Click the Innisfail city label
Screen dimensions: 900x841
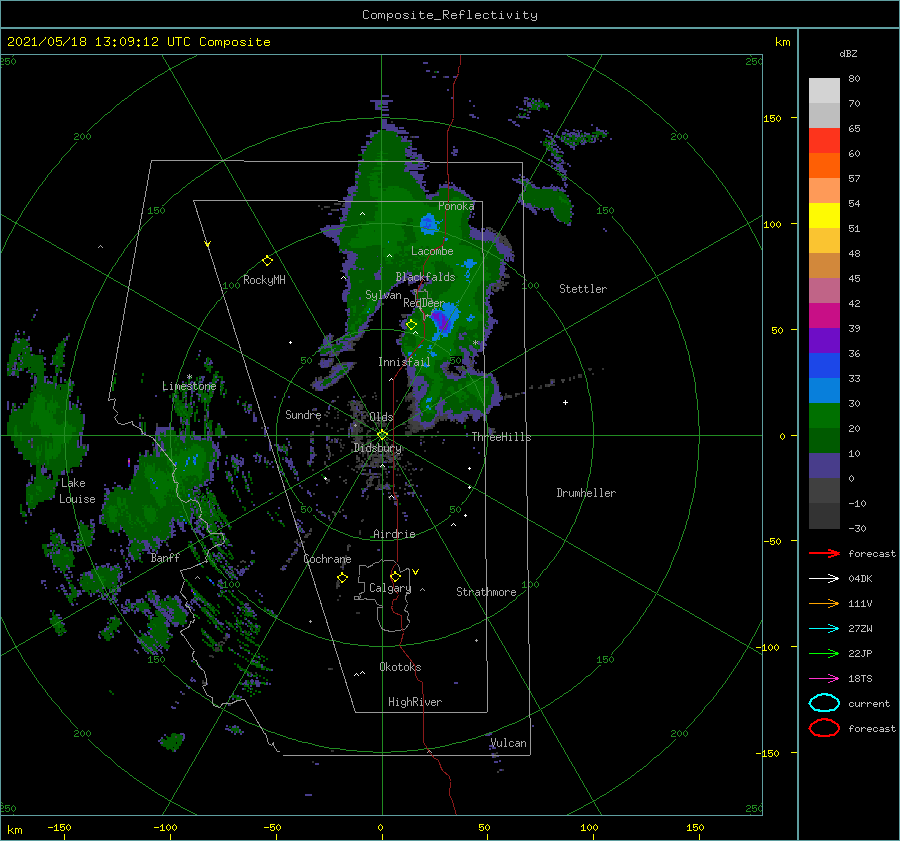pos(404,362)
